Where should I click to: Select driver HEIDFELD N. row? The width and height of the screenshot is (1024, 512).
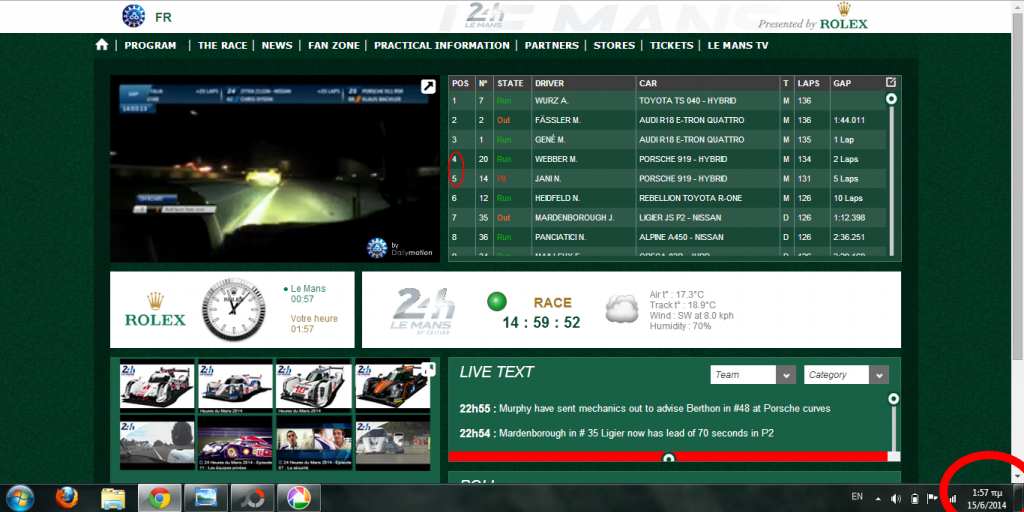[667, 198]
